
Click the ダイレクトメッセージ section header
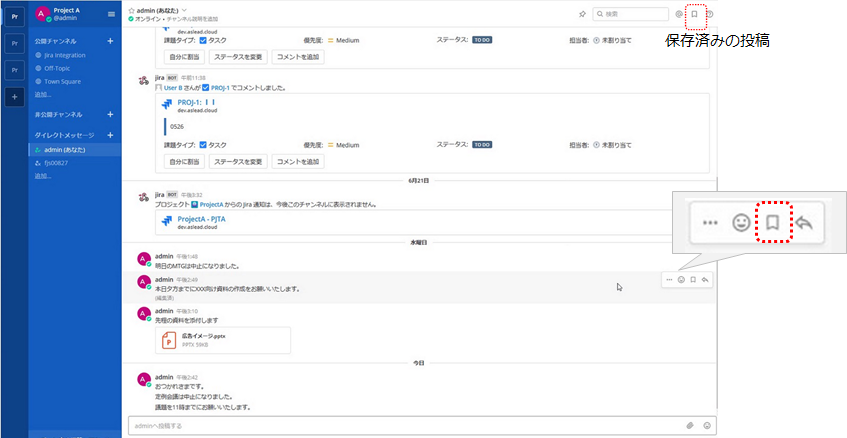click(64, 135)
